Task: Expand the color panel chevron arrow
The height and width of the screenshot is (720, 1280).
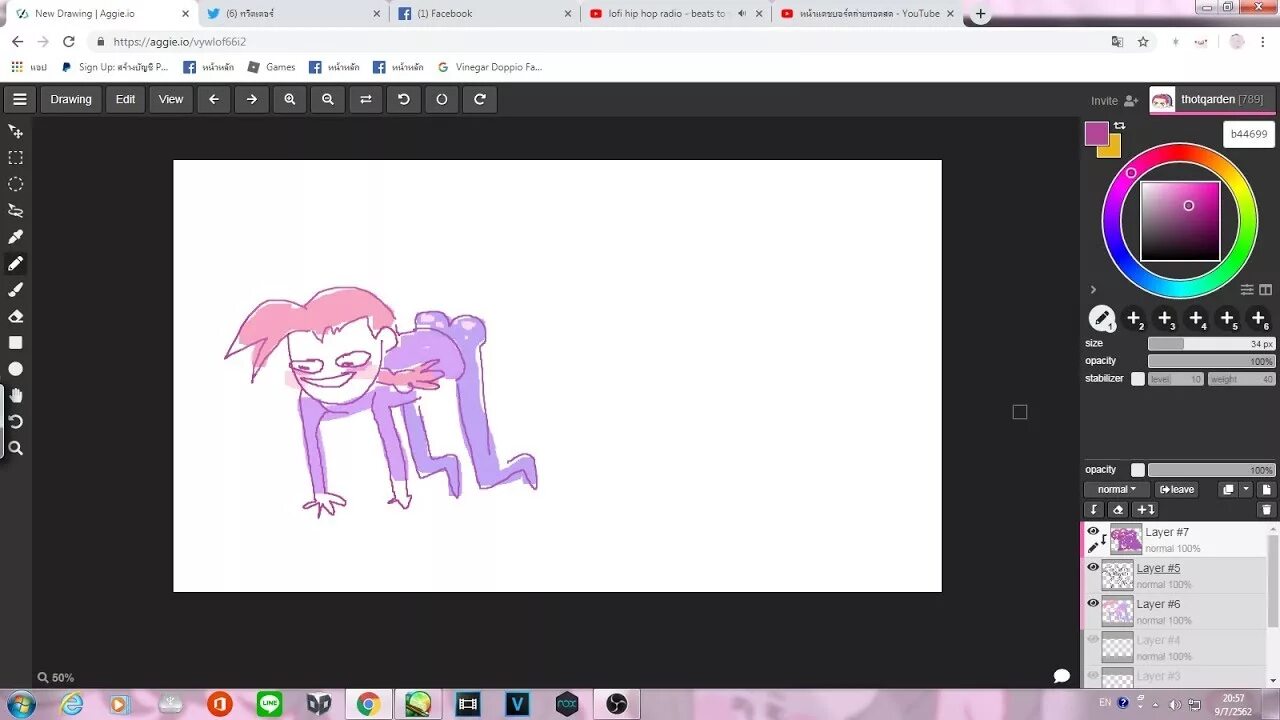Action: [x=1093, y=290]
